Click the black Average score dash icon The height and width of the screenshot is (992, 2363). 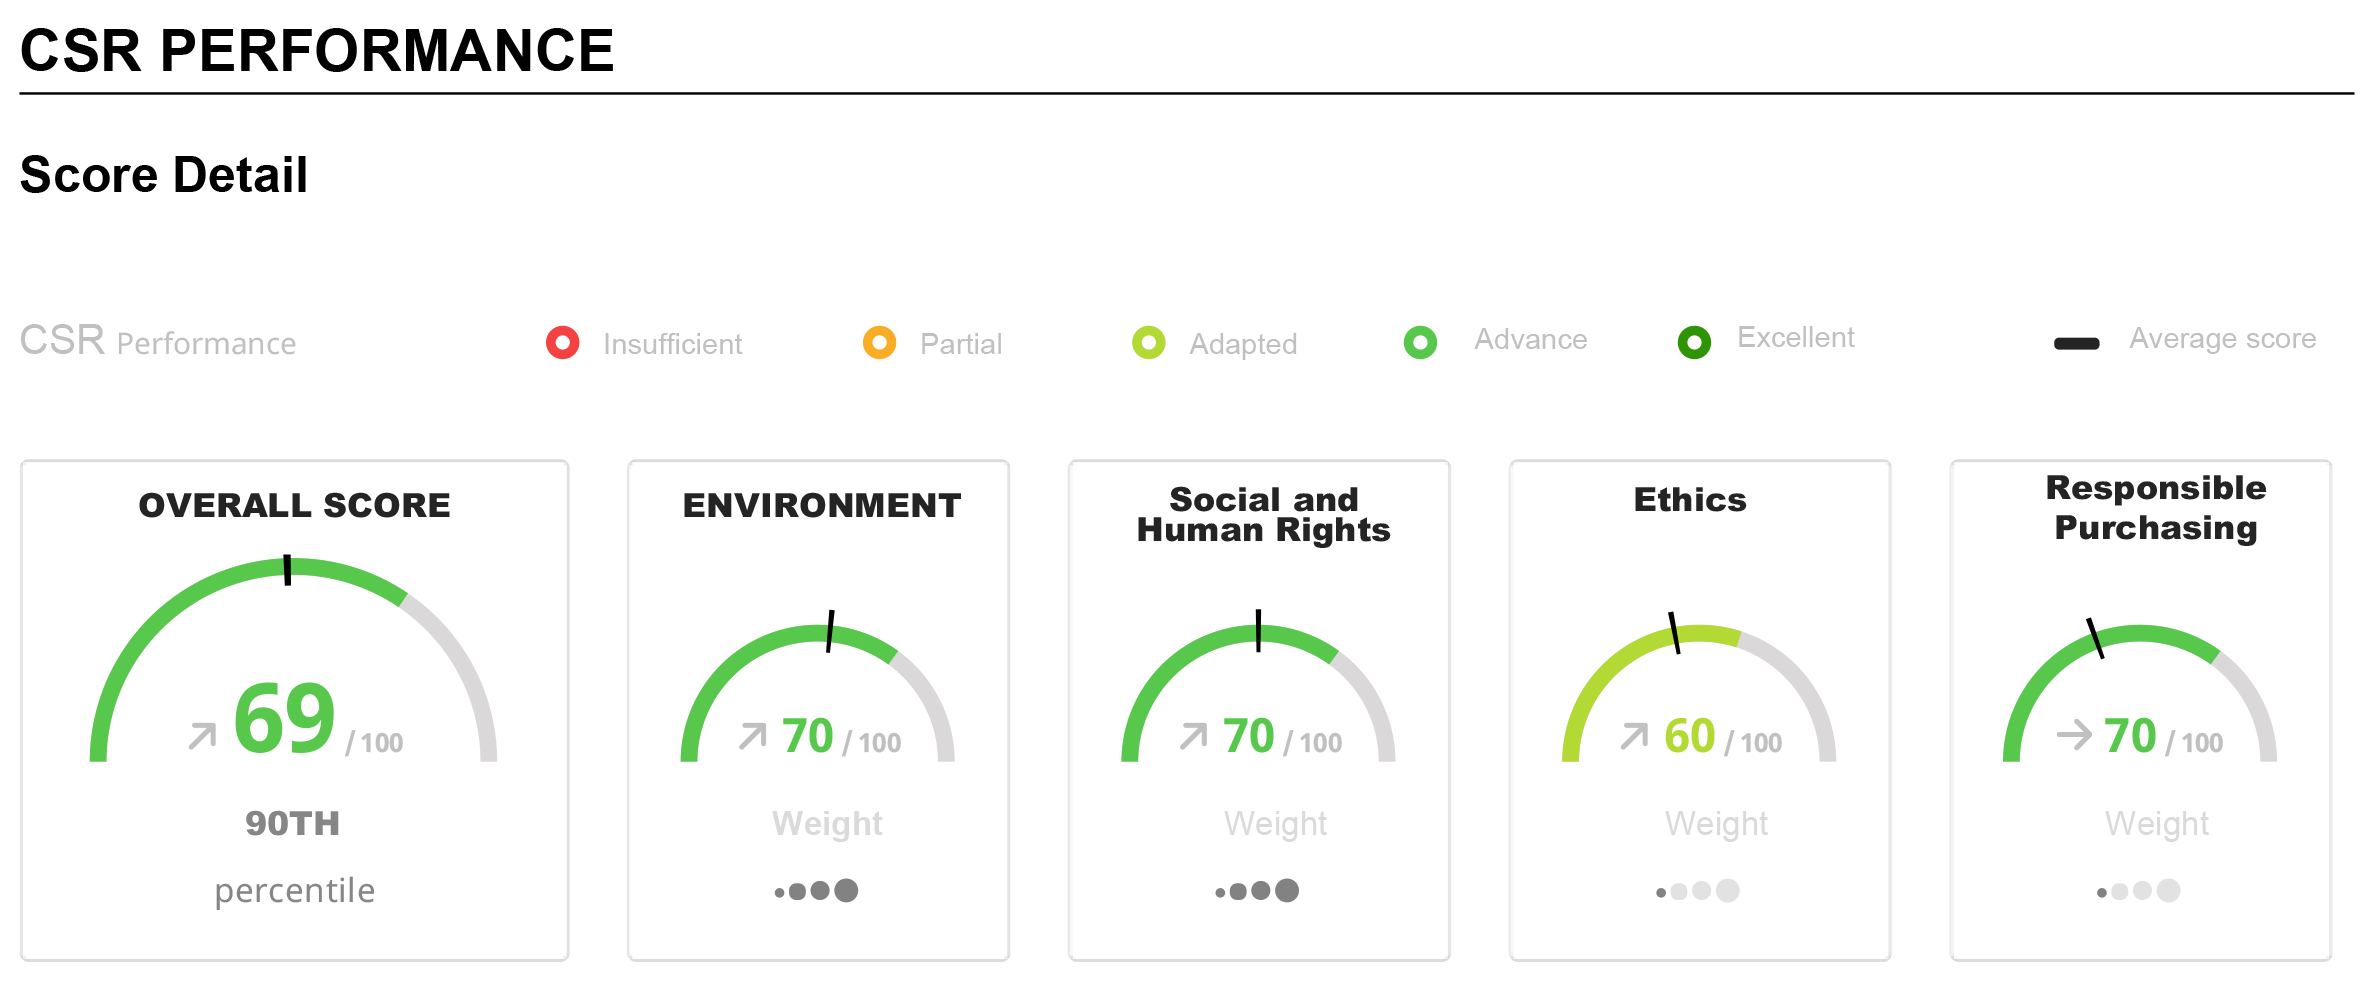(2076, 343)
